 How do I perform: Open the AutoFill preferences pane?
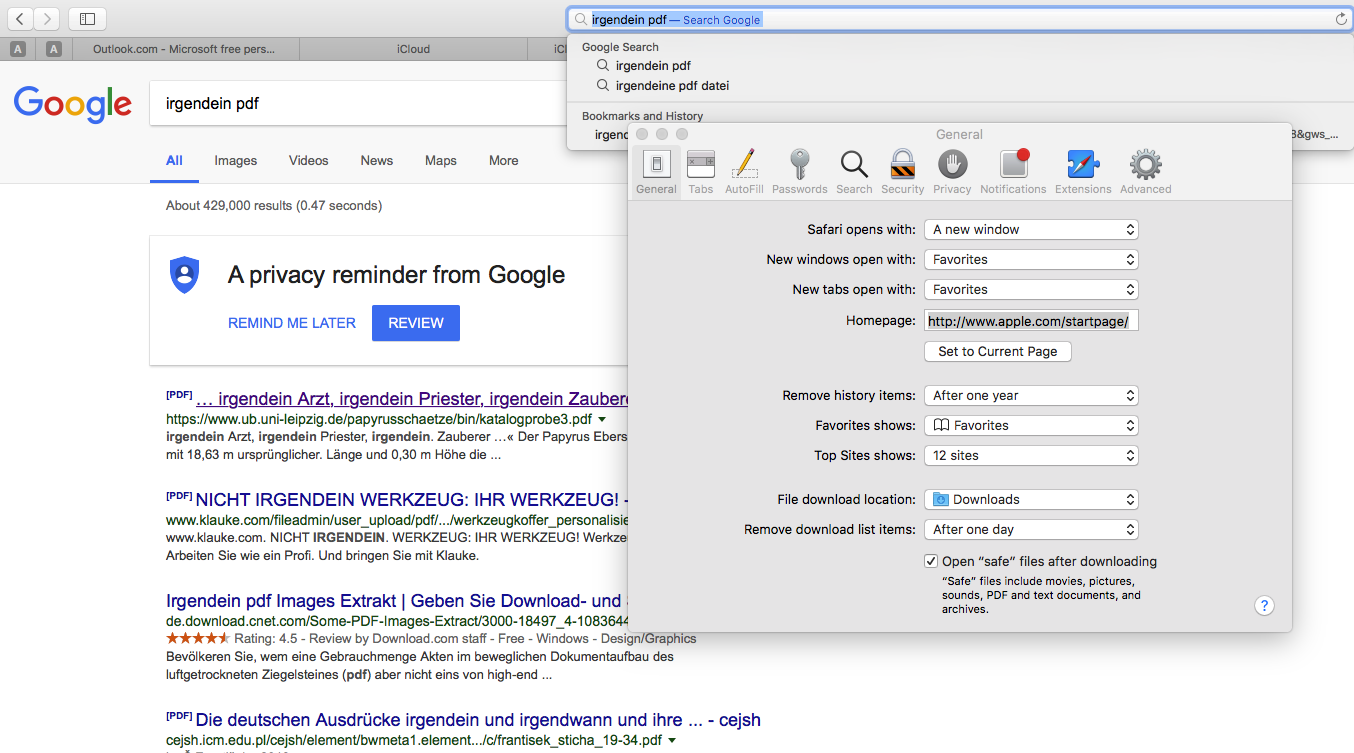click(x=744, y=172)
